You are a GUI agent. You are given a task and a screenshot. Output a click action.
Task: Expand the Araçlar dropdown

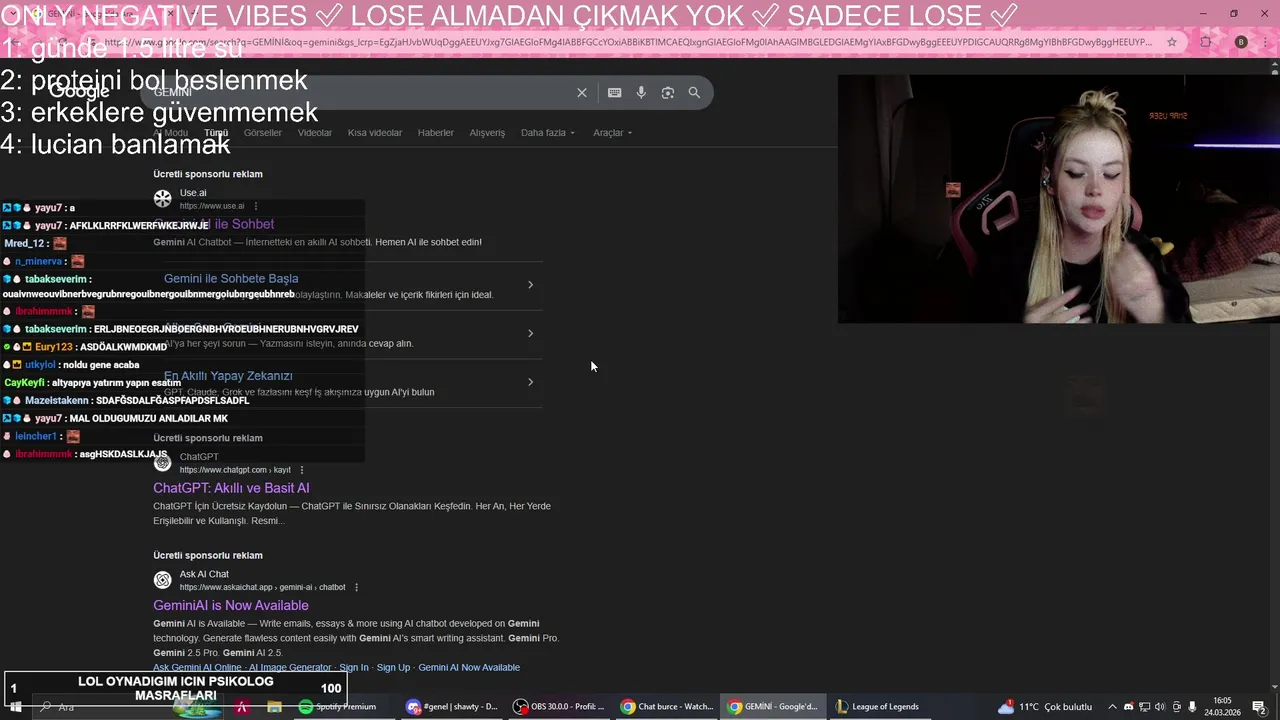pyautogui.click(x=612, y=133)
